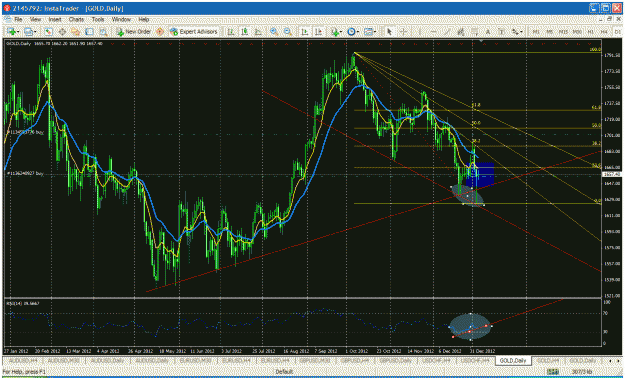
Task: Click the InstaTrader application icon in title bar
Action: click(6, 8)
